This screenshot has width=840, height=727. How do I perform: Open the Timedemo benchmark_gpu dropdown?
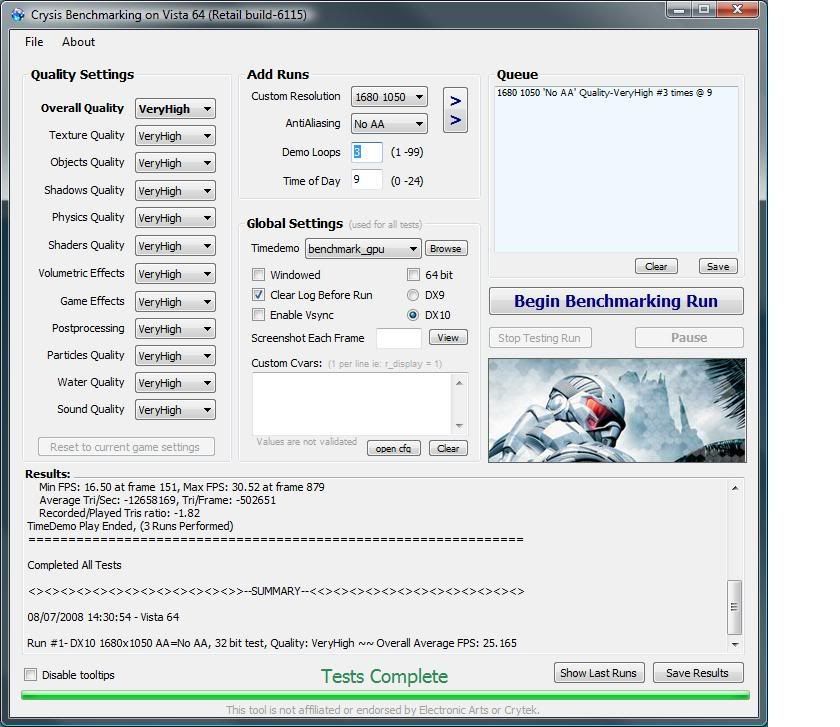pos(363,249)
